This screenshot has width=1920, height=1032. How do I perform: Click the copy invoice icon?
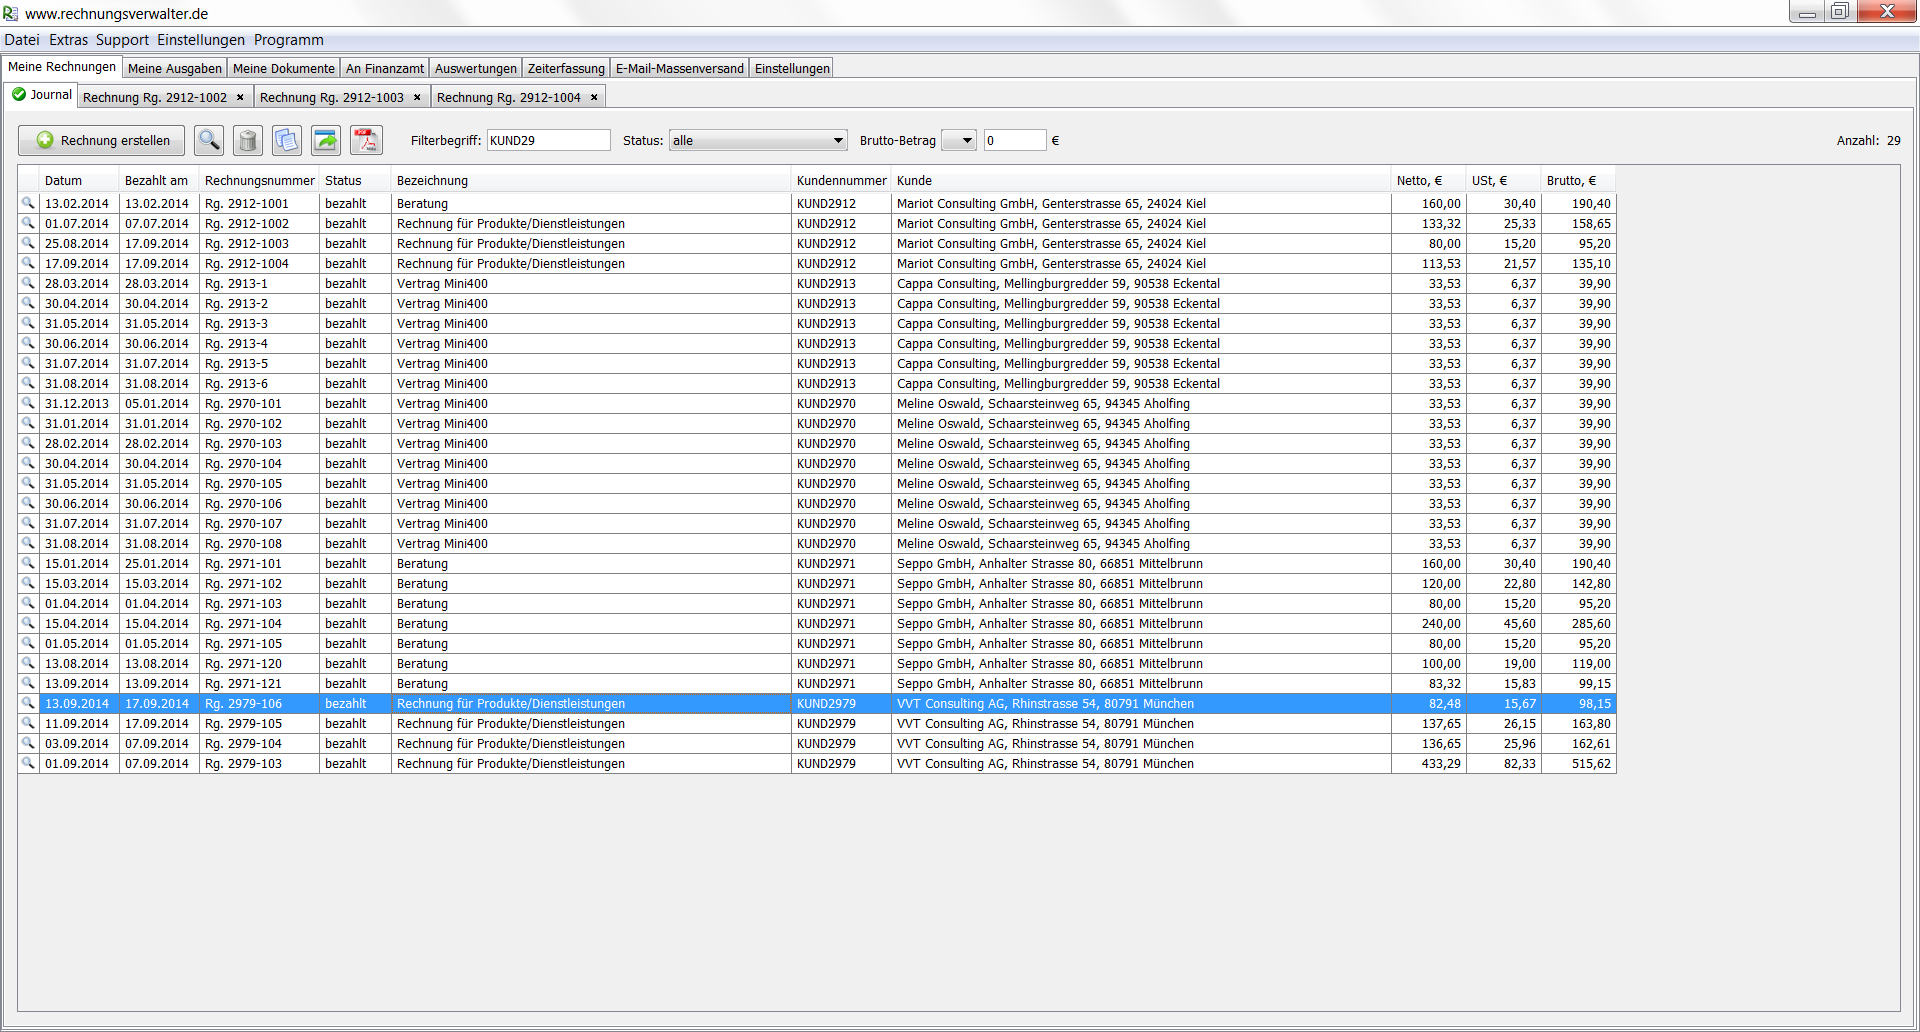[x=287, y=141]
